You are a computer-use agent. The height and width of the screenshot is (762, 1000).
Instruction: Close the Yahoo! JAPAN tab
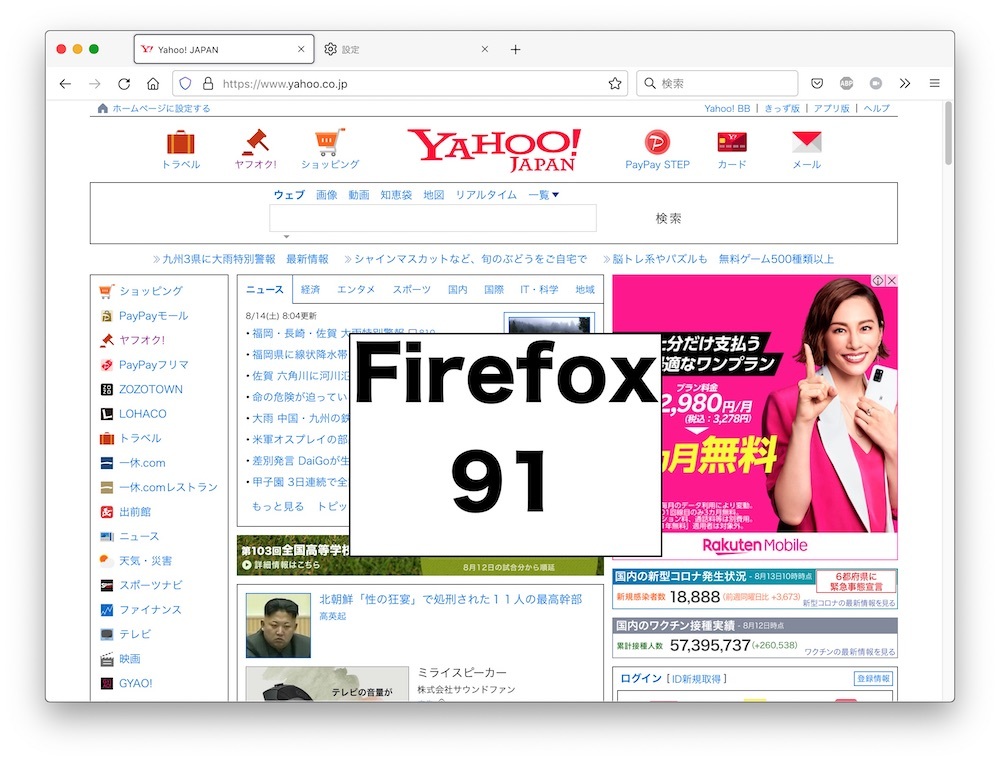click(301, 49)
